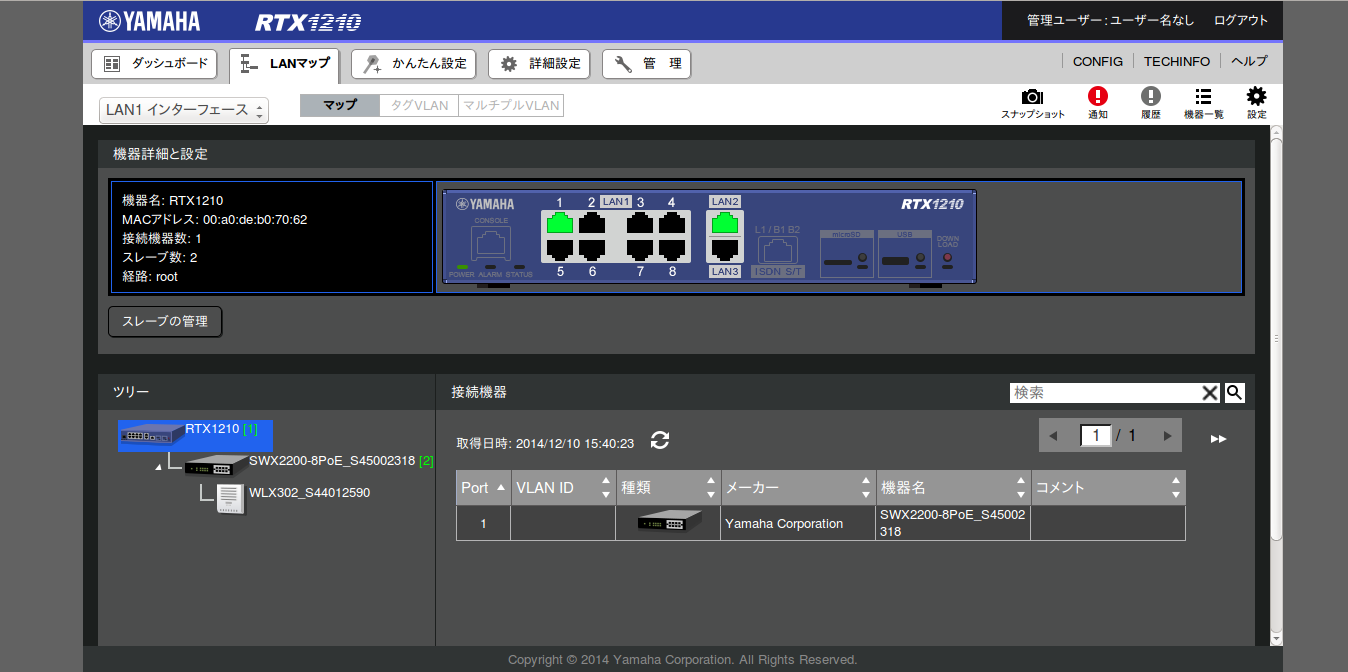Open the 管理 tab
The height and width of the screenshot is (672, 1348).
coord(646,64)
